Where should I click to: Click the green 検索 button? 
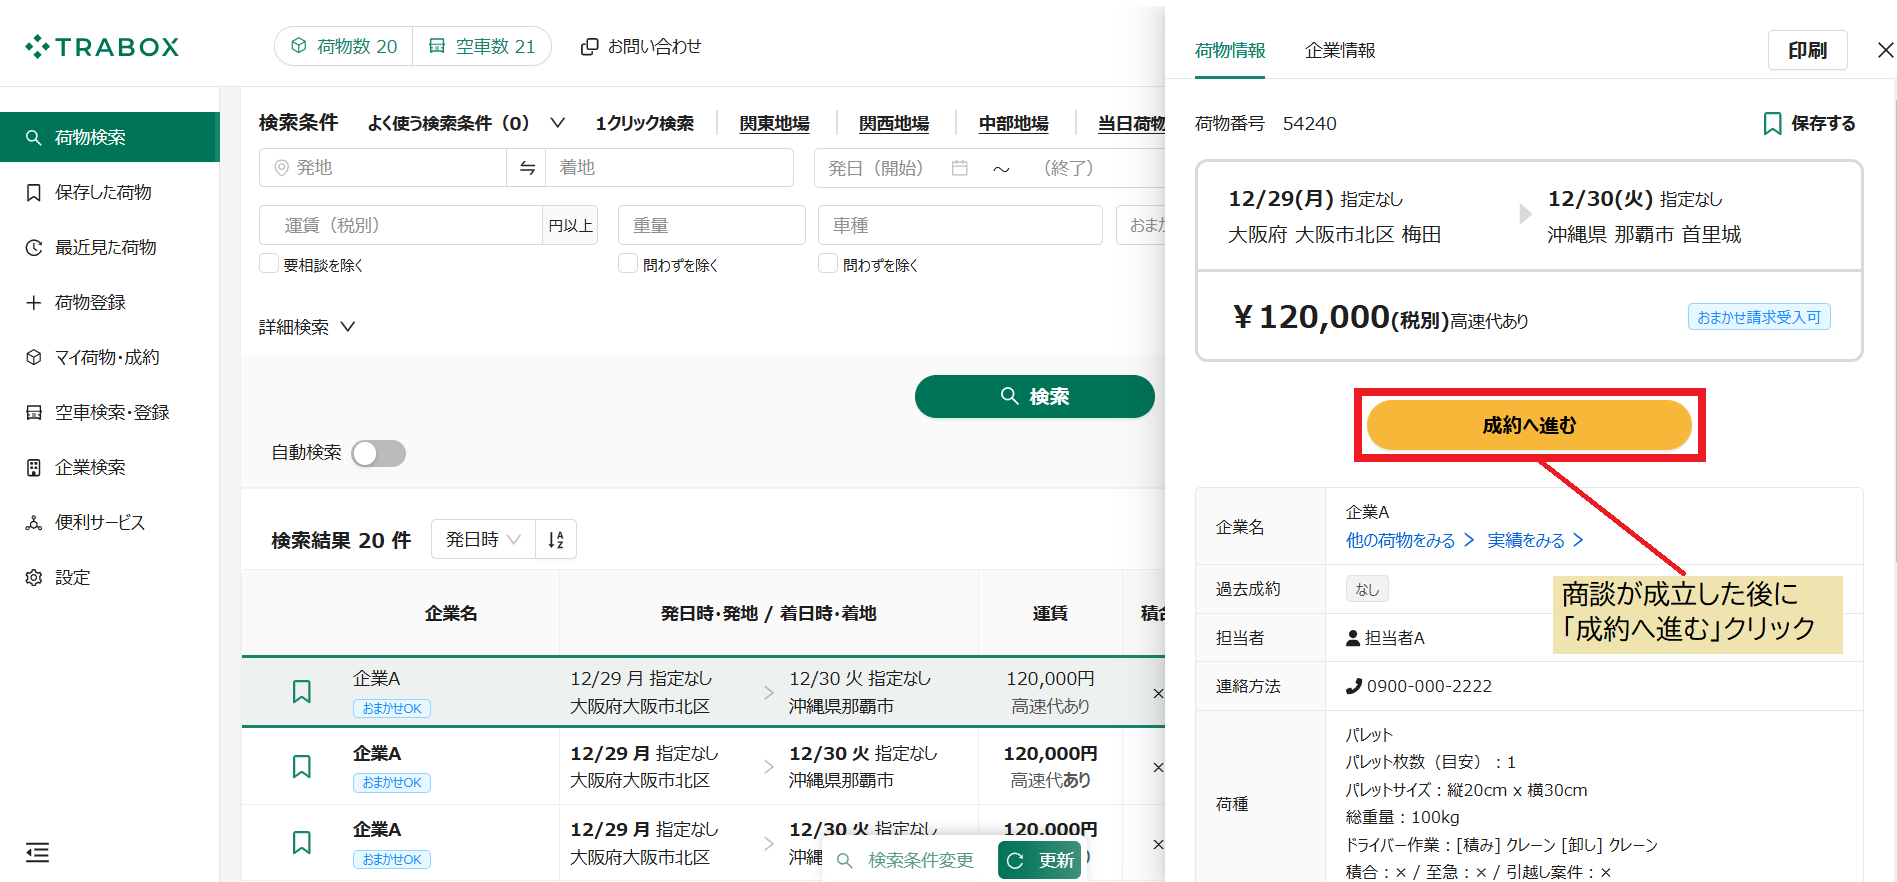pyautogui.click(x=1035, y=396)
